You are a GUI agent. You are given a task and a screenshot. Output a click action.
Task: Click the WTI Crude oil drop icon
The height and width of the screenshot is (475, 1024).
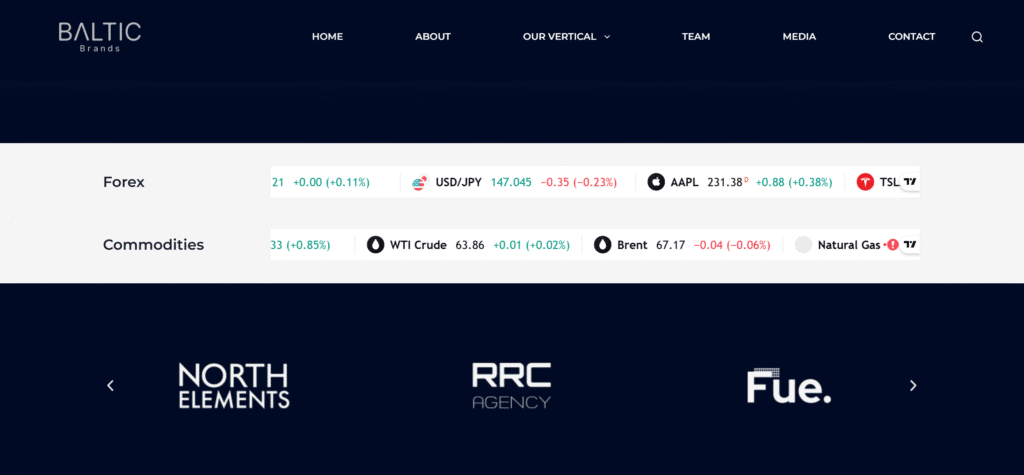click(375, 244)
